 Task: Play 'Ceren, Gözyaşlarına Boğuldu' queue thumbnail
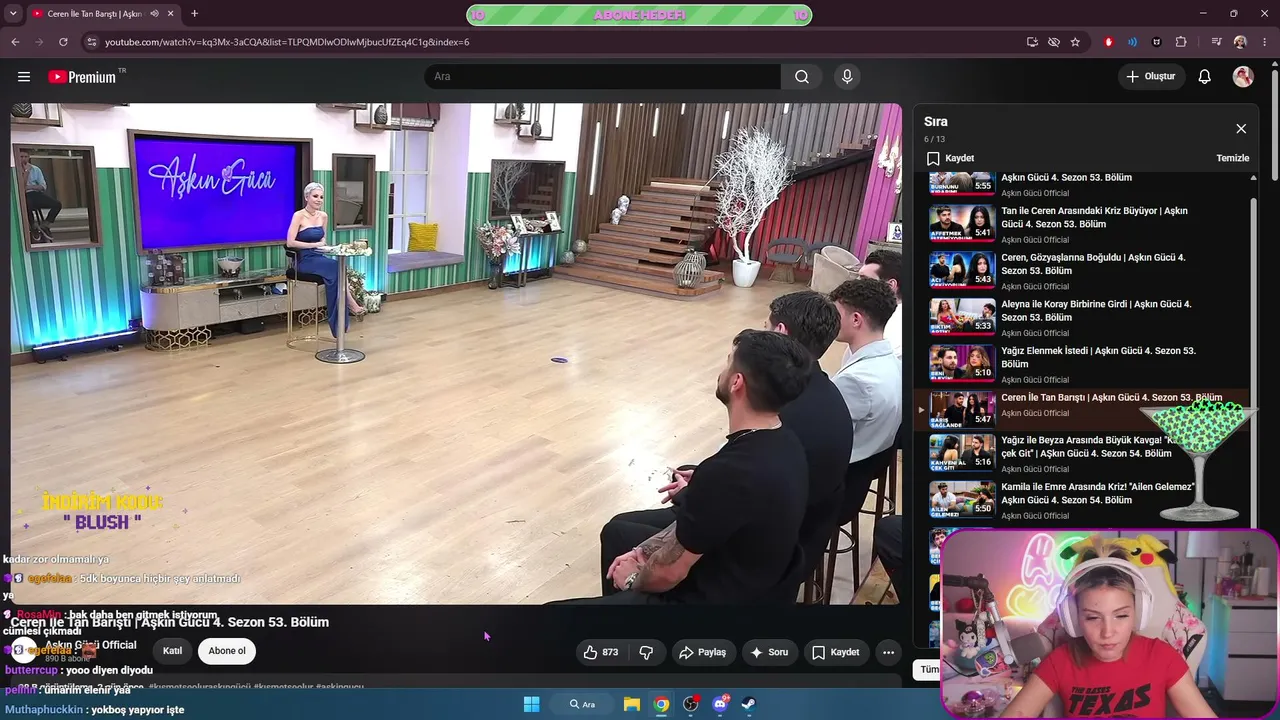(963, 271)
